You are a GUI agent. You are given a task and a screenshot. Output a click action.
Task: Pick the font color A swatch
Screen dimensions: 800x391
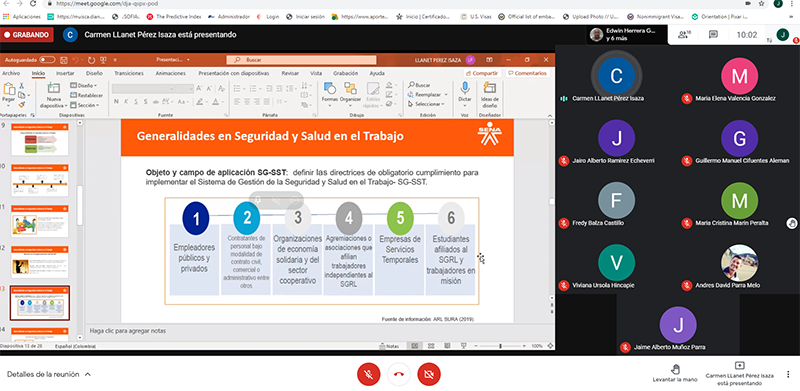216,102
